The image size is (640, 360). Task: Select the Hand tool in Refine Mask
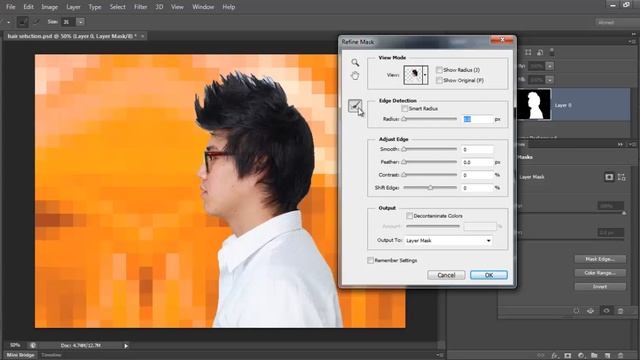pyautogui.click(x=355, y=76)
